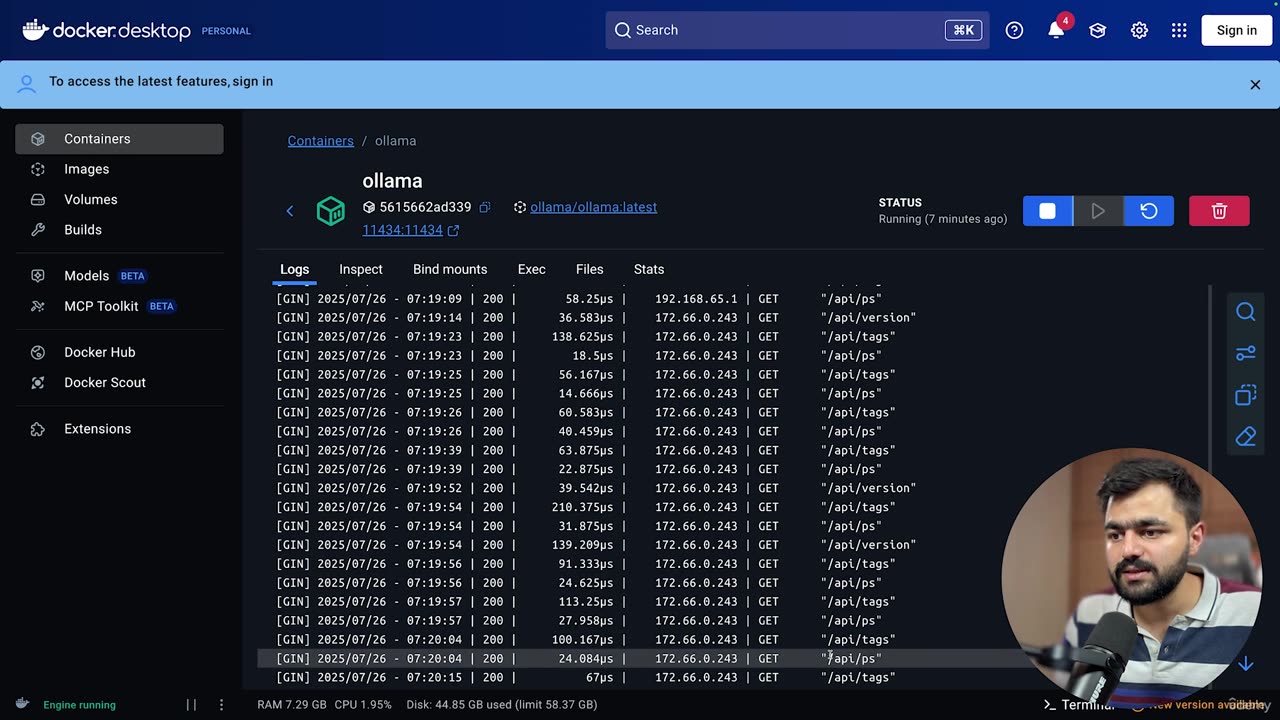Select the log line with 210.375µs

coord(735,507)
